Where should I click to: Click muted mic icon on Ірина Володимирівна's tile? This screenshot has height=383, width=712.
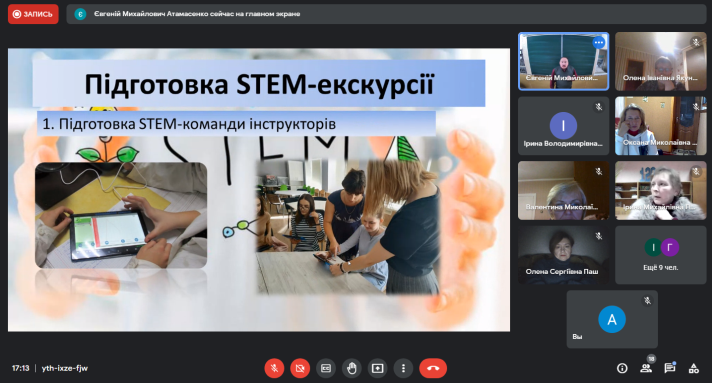click(x=598, y=107)
